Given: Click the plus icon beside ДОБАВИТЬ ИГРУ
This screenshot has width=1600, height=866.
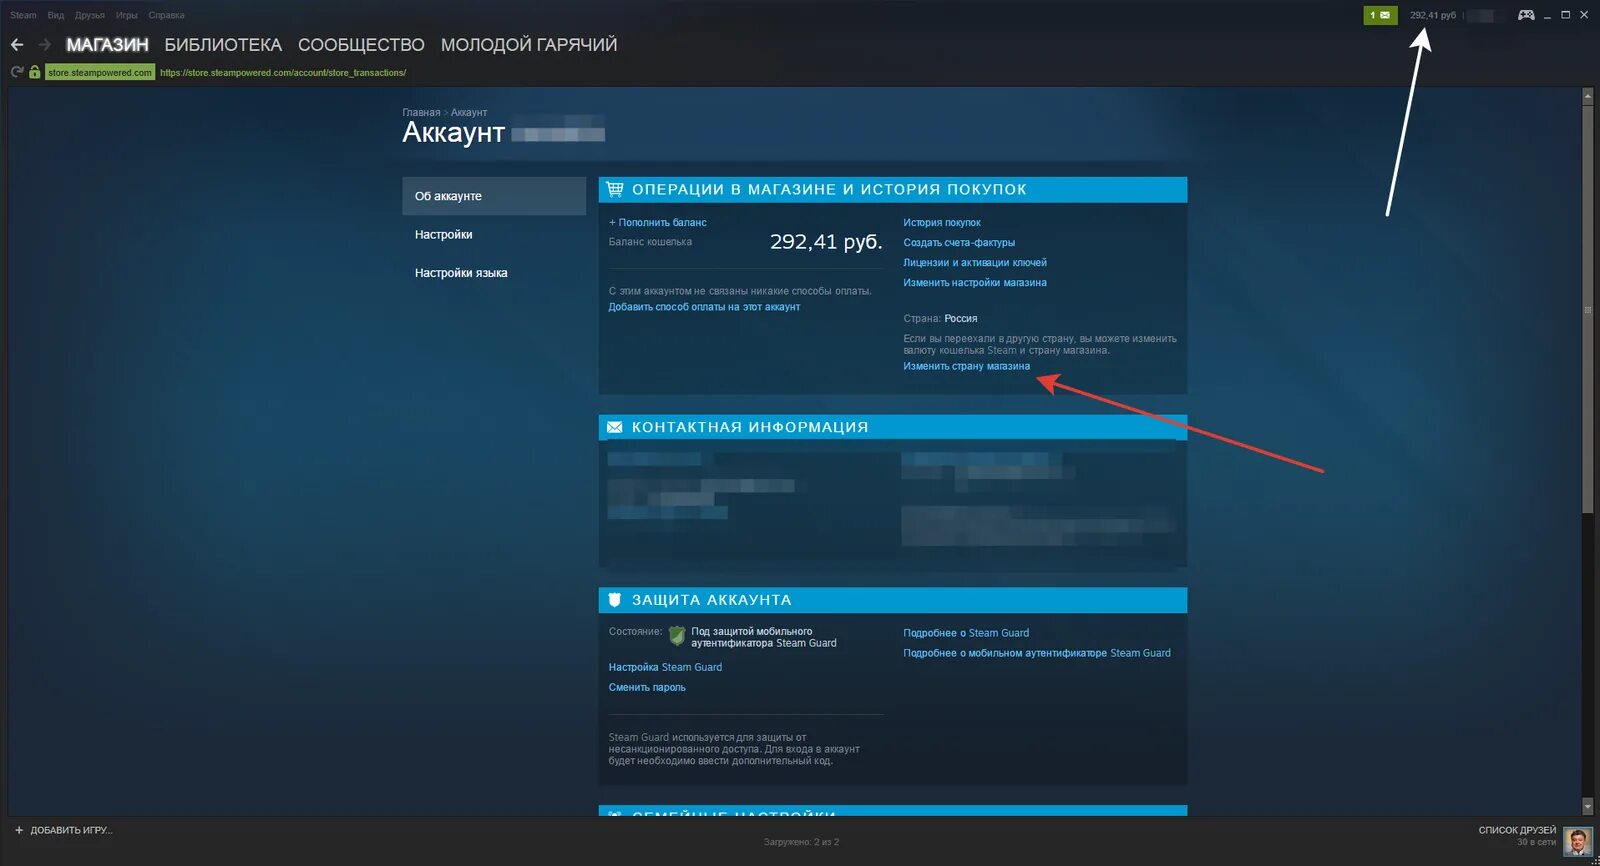Looking at the screenshot, I should (19, 830).
